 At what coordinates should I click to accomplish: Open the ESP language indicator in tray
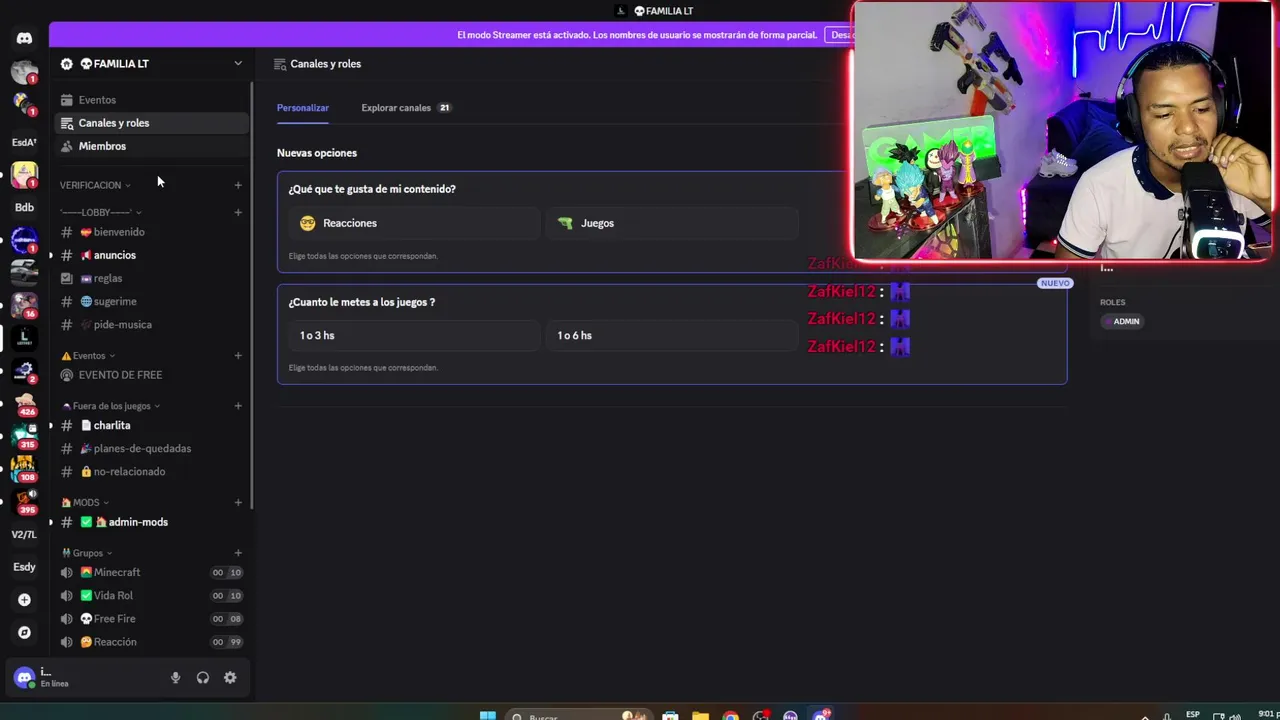pos(1193,715)
